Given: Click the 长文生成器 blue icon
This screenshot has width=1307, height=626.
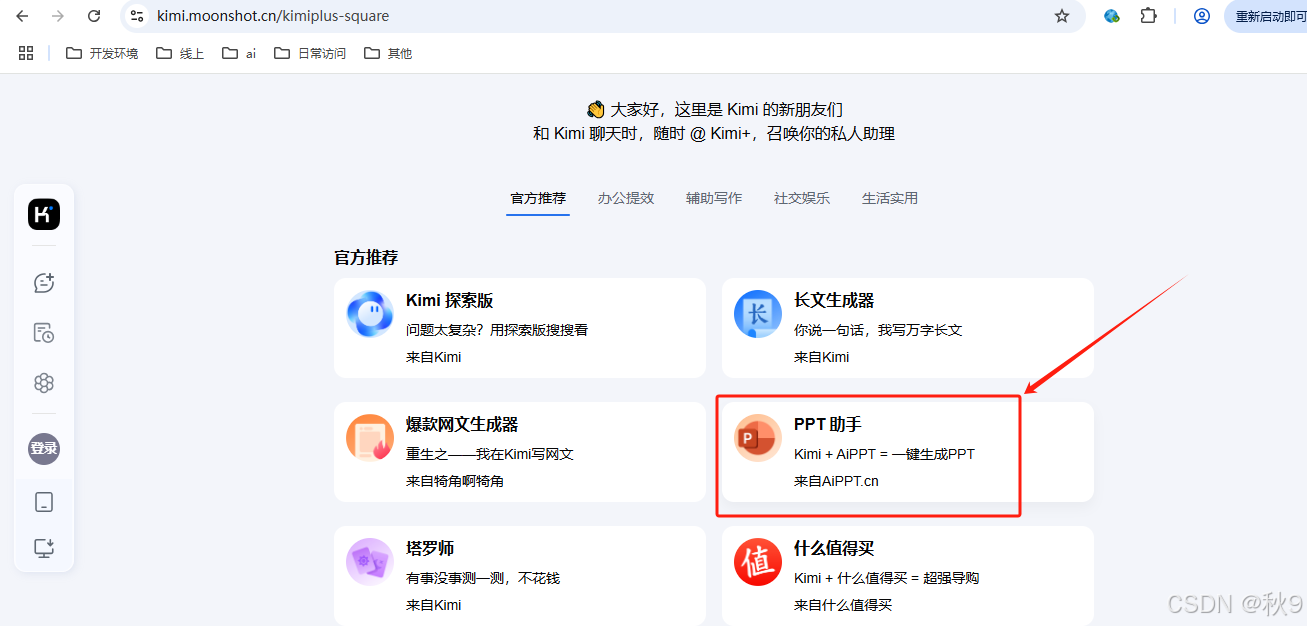Looking at the screenshot, I should [x=758, y=314].
